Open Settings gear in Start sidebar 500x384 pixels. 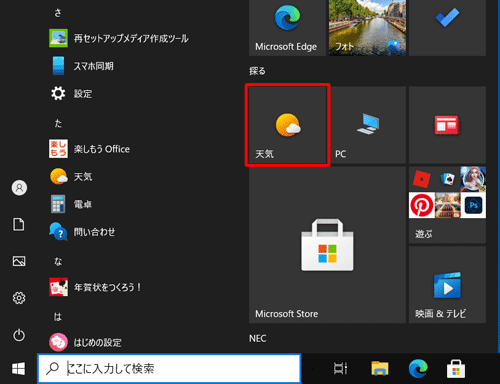tap(19, 298)
